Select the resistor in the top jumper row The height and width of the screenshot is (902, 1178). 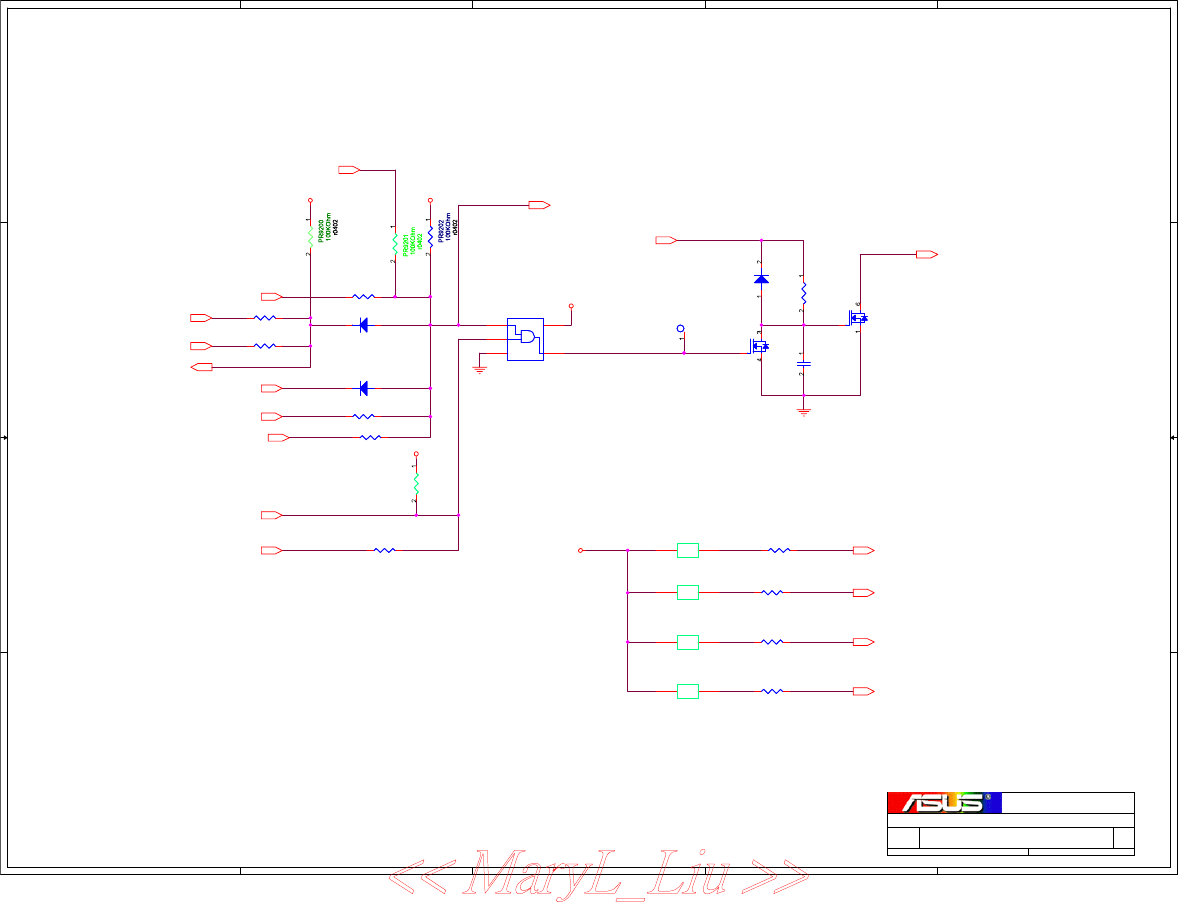click(x=779, y=551)
